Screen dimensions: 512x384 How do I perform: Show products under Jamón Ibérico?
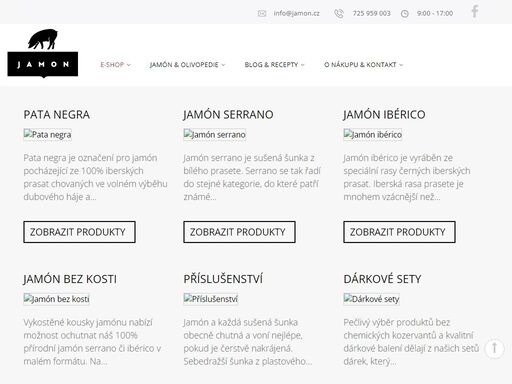click(x=399, y=232)
